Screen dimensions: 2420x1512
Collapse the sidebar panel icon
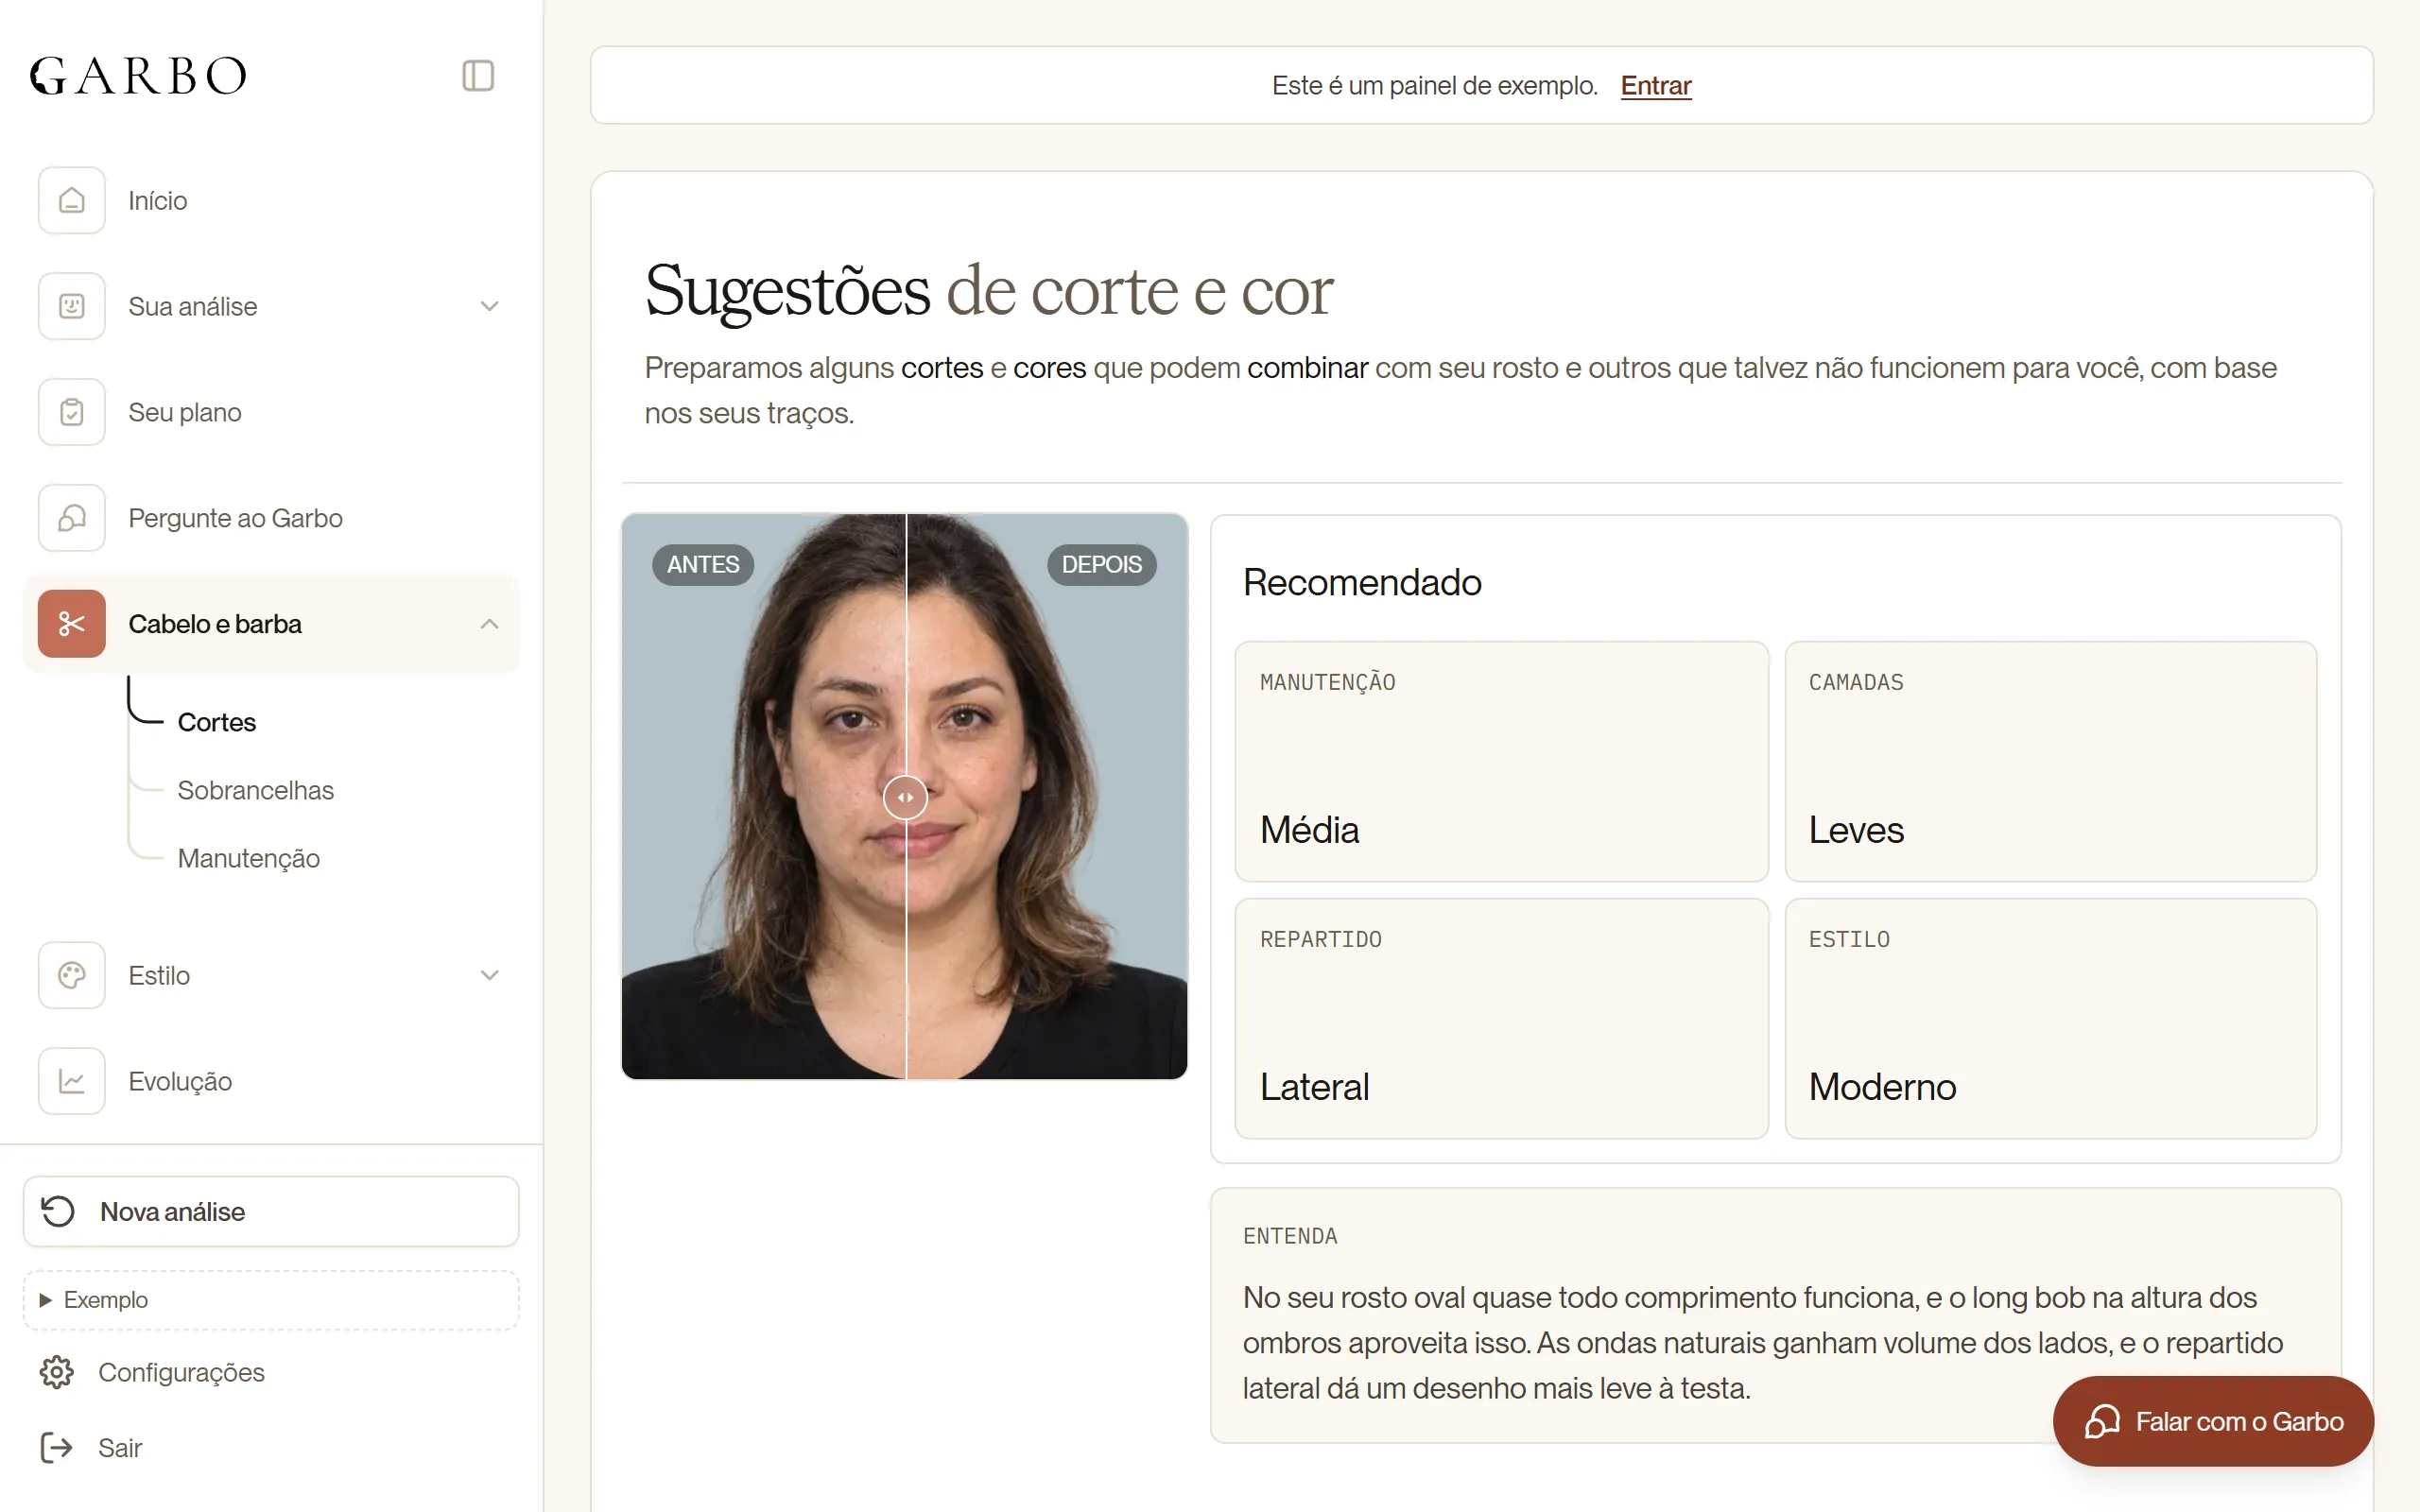tap(478, 76)
